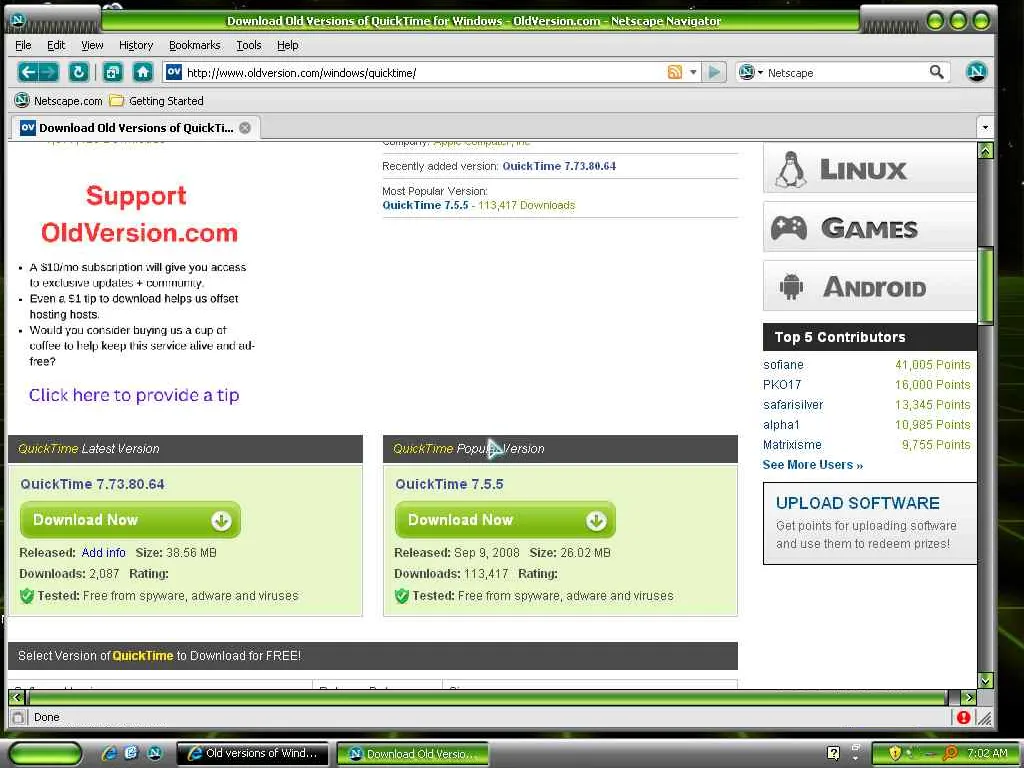Open the Getting Started bookmark folder
Screen dimensions: 1024x768
tap(157, 101)
